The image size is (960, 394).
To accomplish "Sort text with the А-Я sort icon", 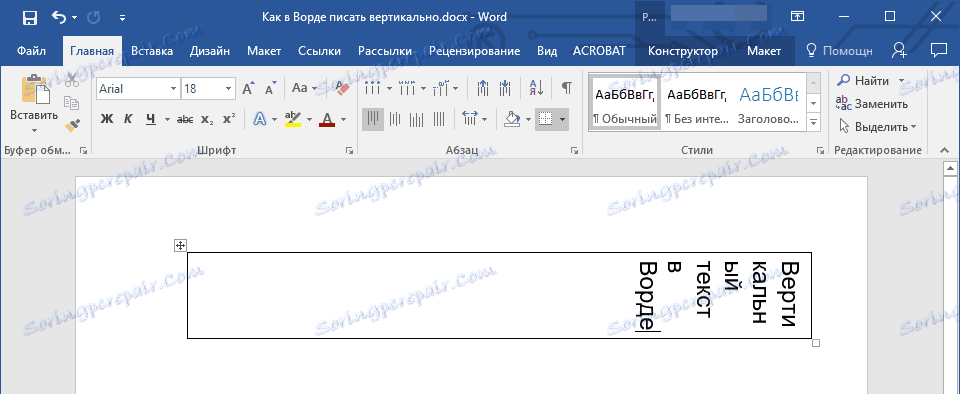I will coord(536,88).
